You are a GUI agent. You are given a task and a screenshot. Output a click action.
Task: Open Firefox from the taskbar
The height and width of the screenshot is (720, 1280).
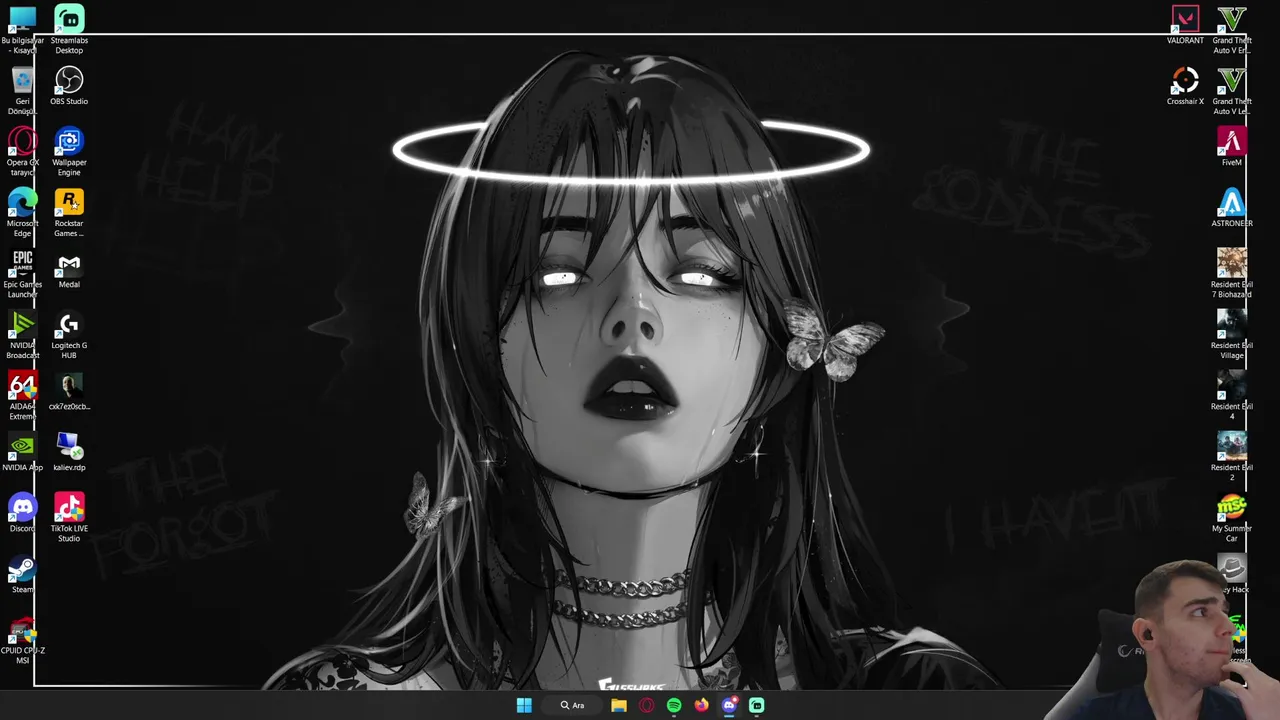click(702, 705)
